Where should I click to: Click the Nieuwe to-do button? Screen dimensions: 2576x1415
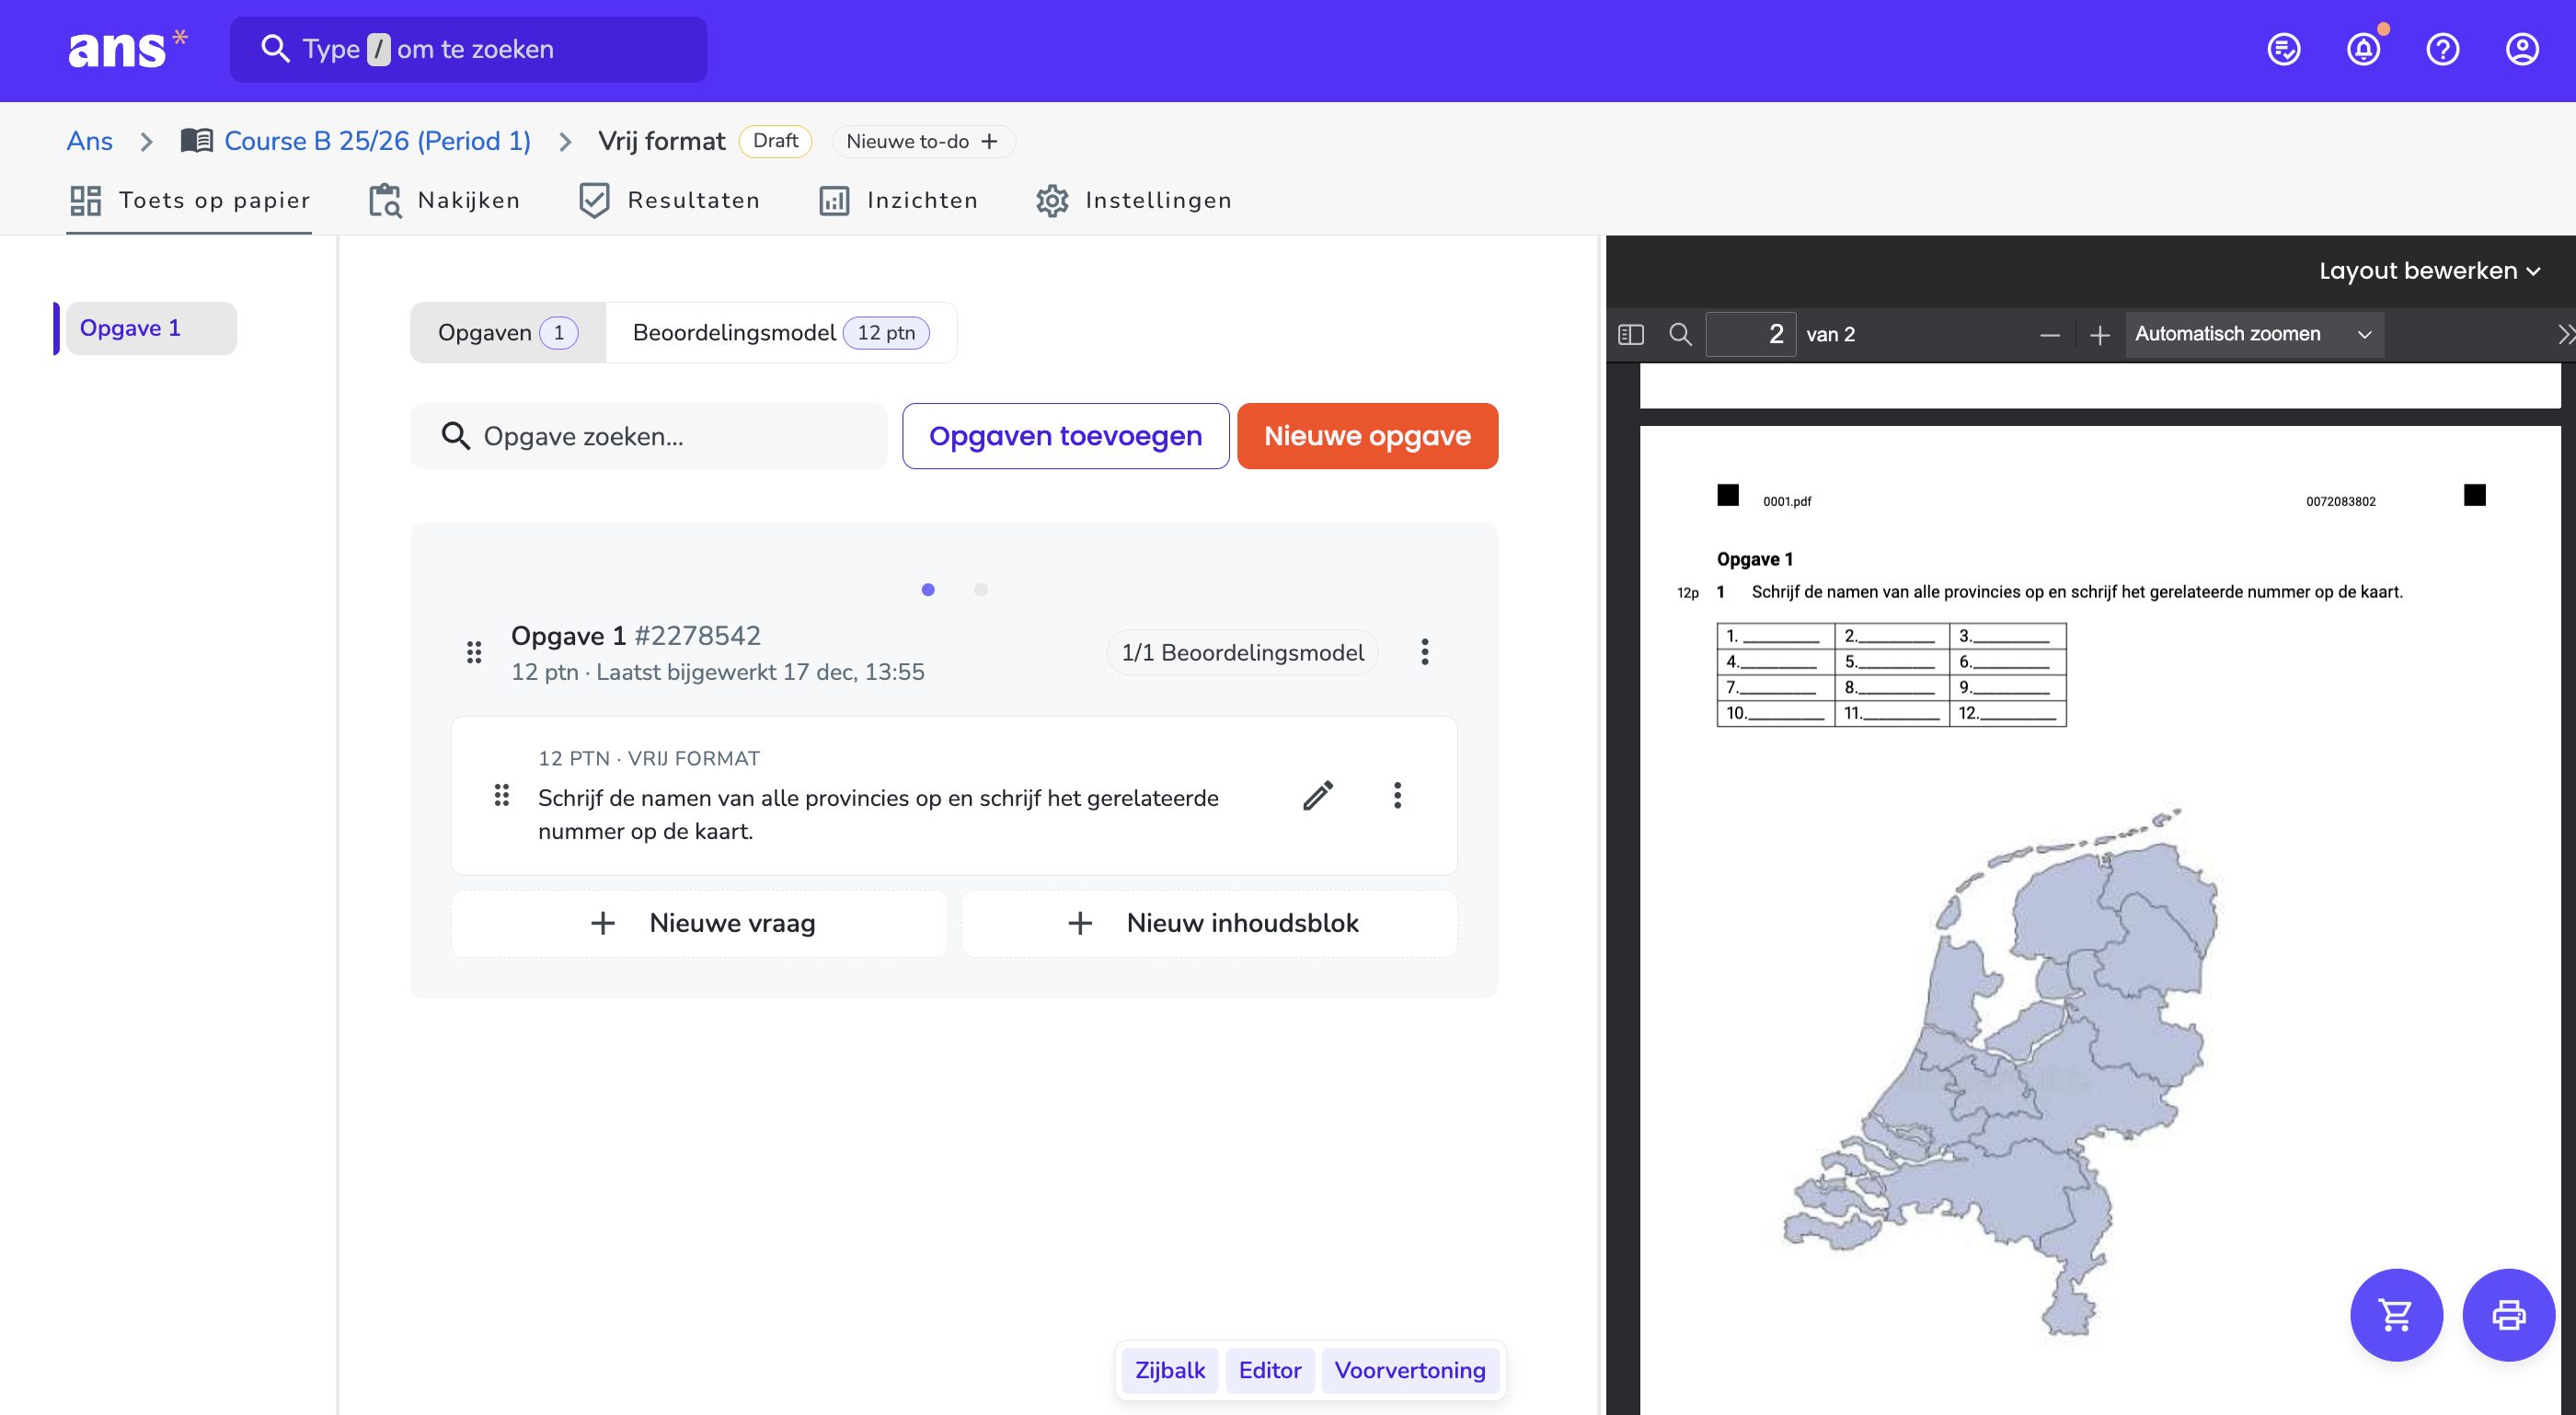[923, 141]
